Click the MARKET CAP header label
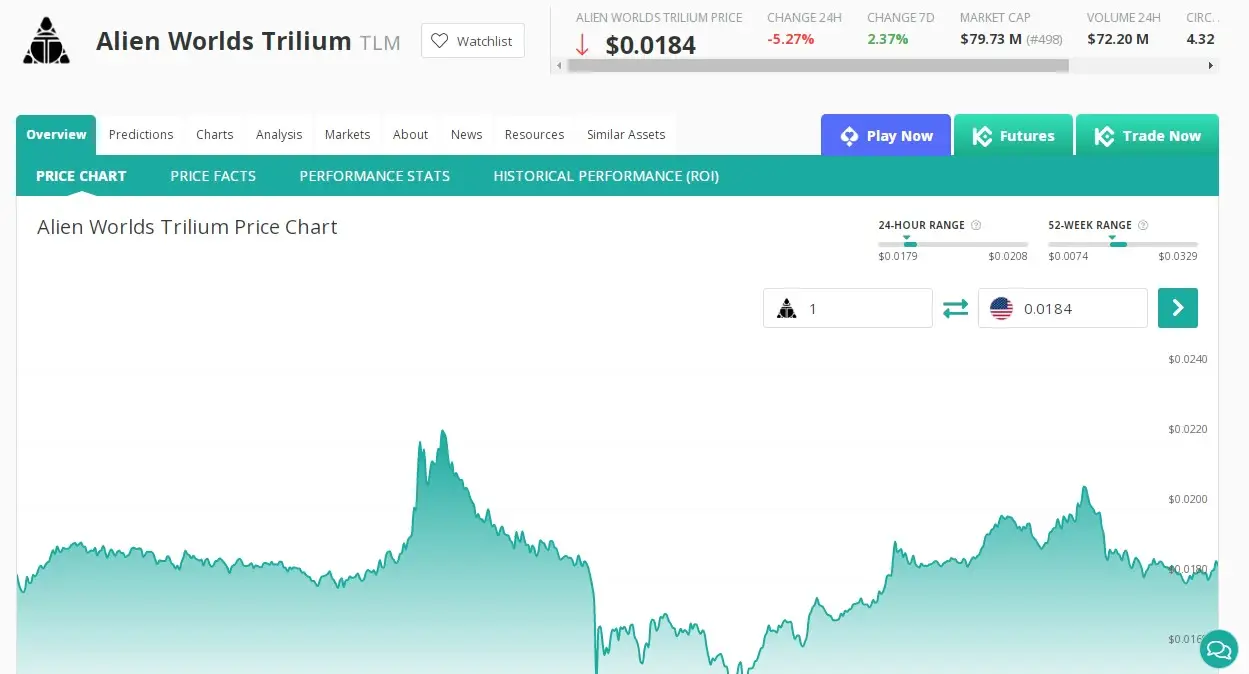Screen dimensions: 1249x674 pos(995,18)
